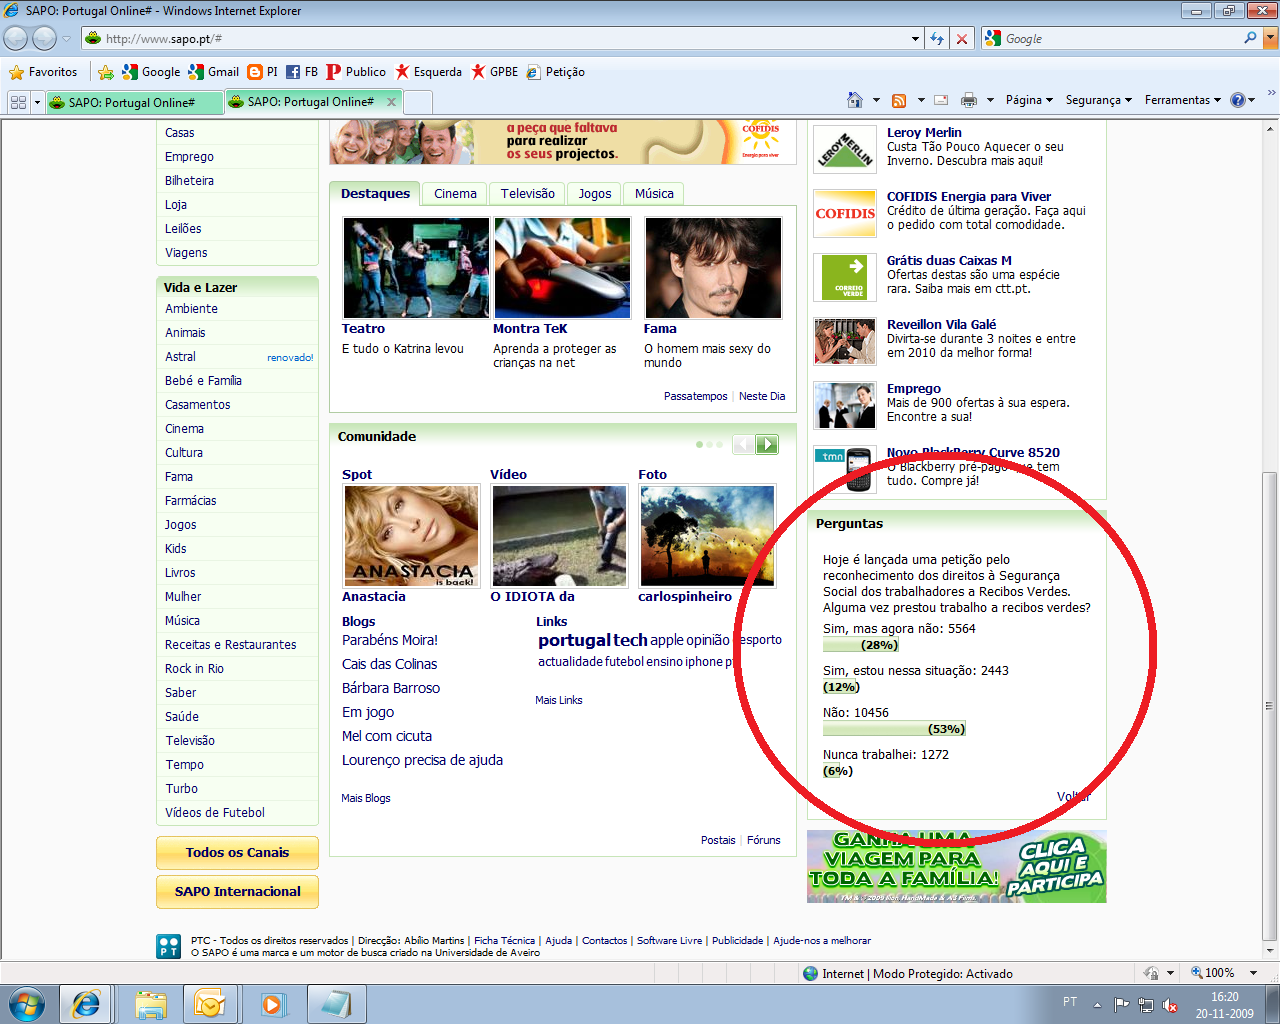The height and width of the screenshot is (1024, 1280).
Task: Click the search magnifier icon
Action: [1250, 38]
